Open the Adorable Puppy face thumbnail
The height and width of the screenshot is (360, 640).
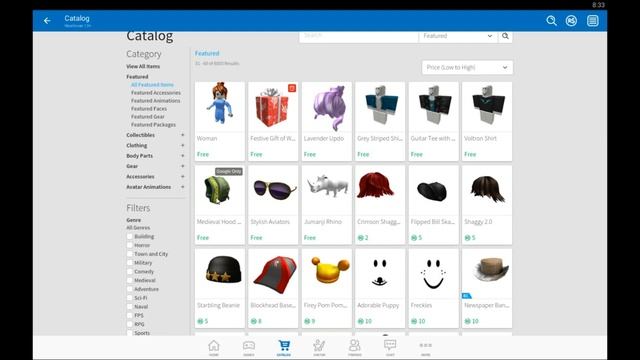(380, 274)
